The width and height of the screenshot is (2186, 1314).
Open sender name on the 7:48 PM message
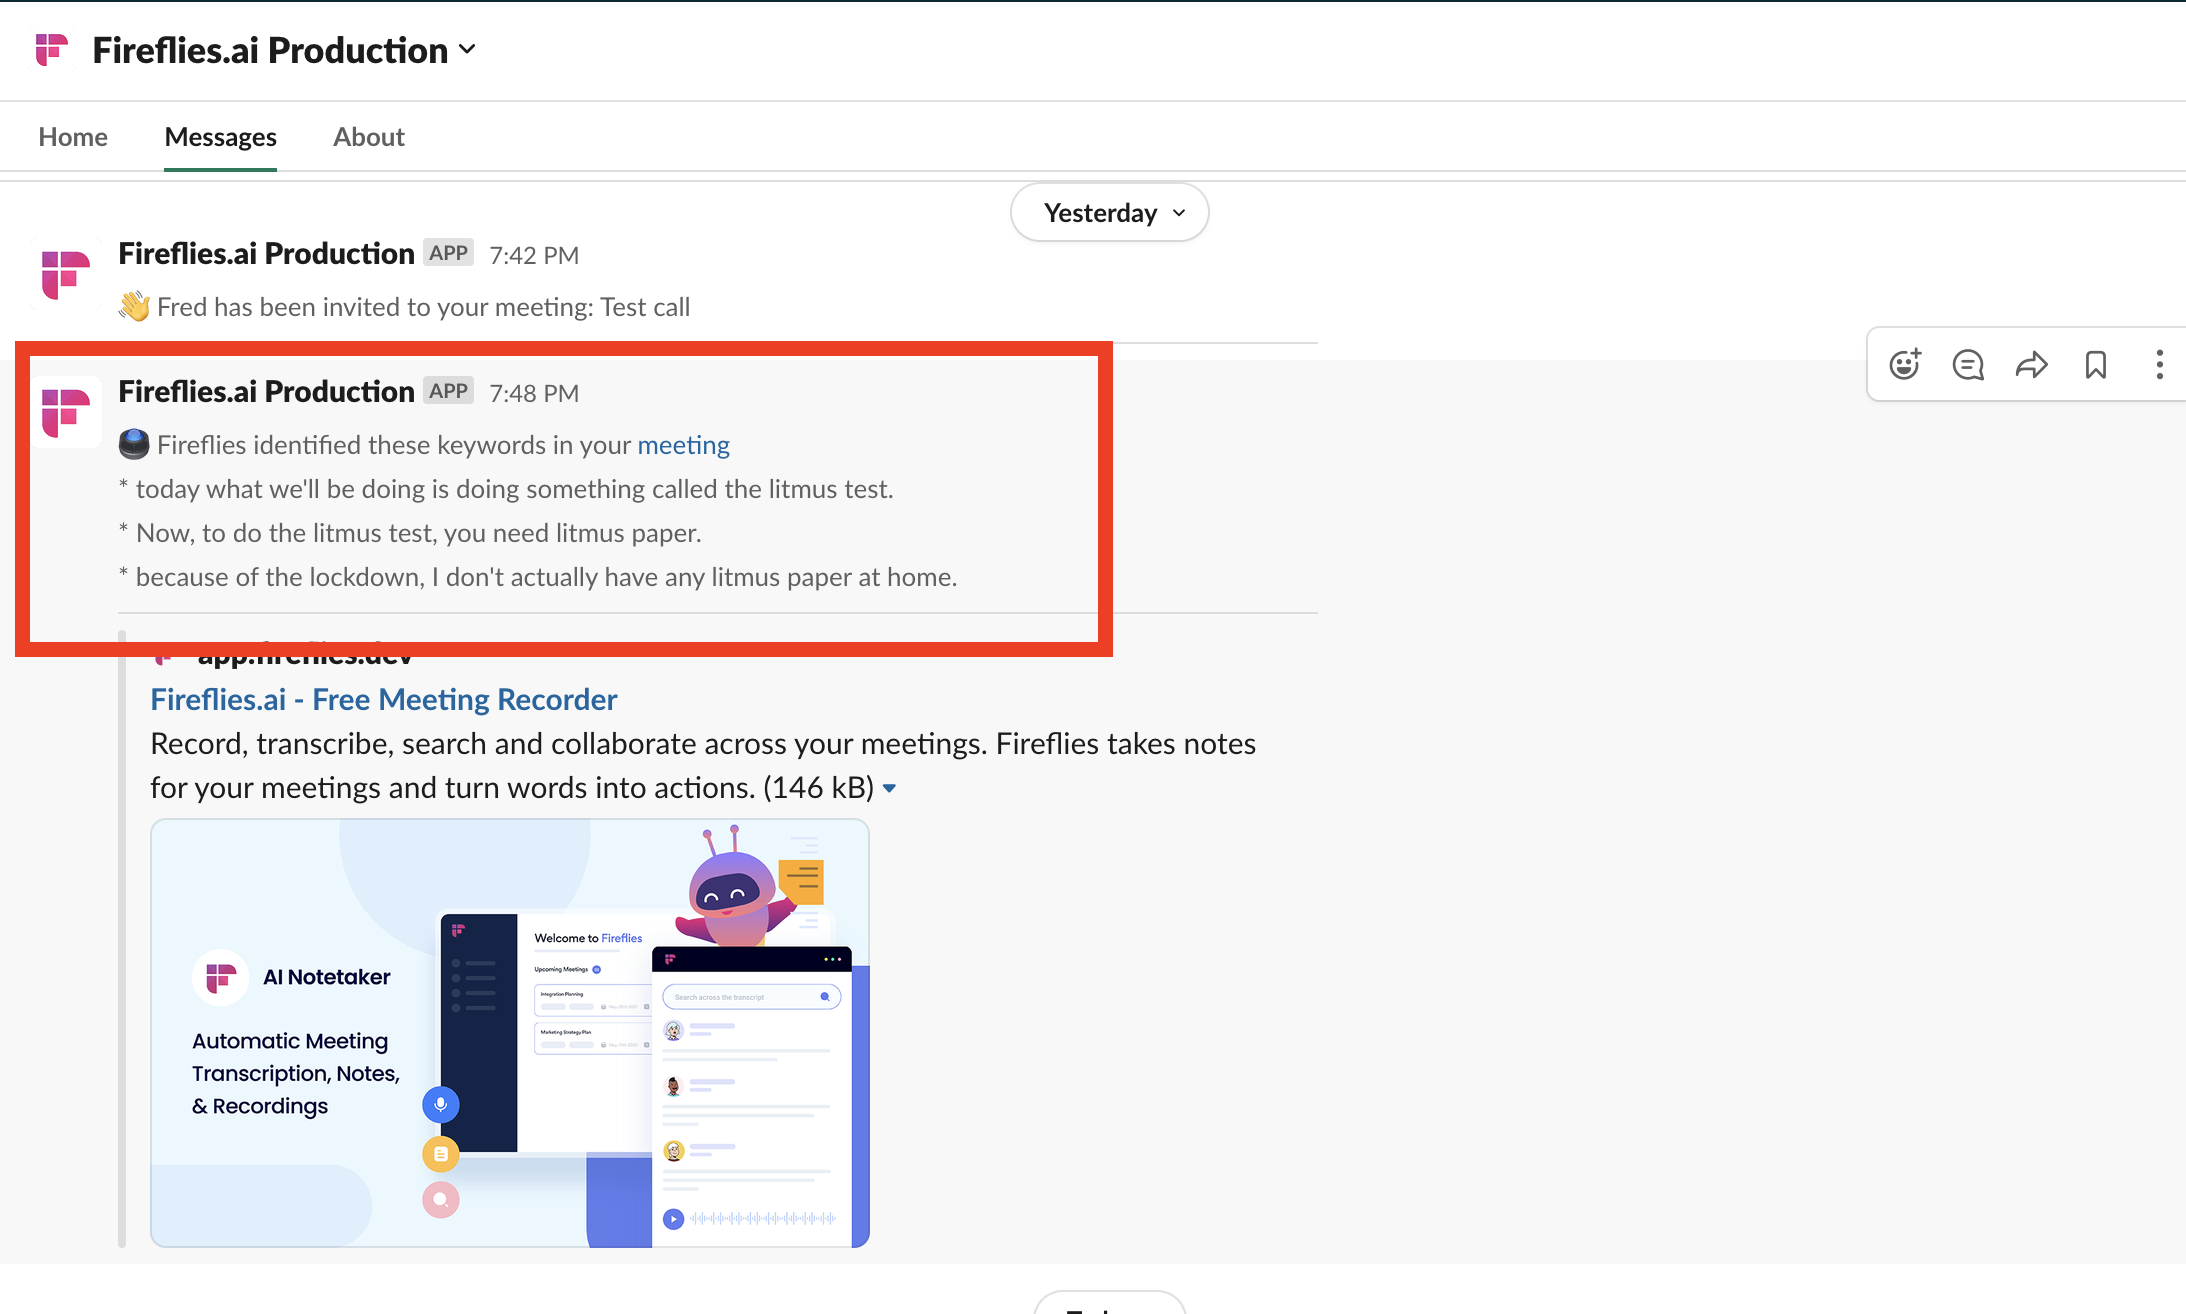(x=266, y=392)
